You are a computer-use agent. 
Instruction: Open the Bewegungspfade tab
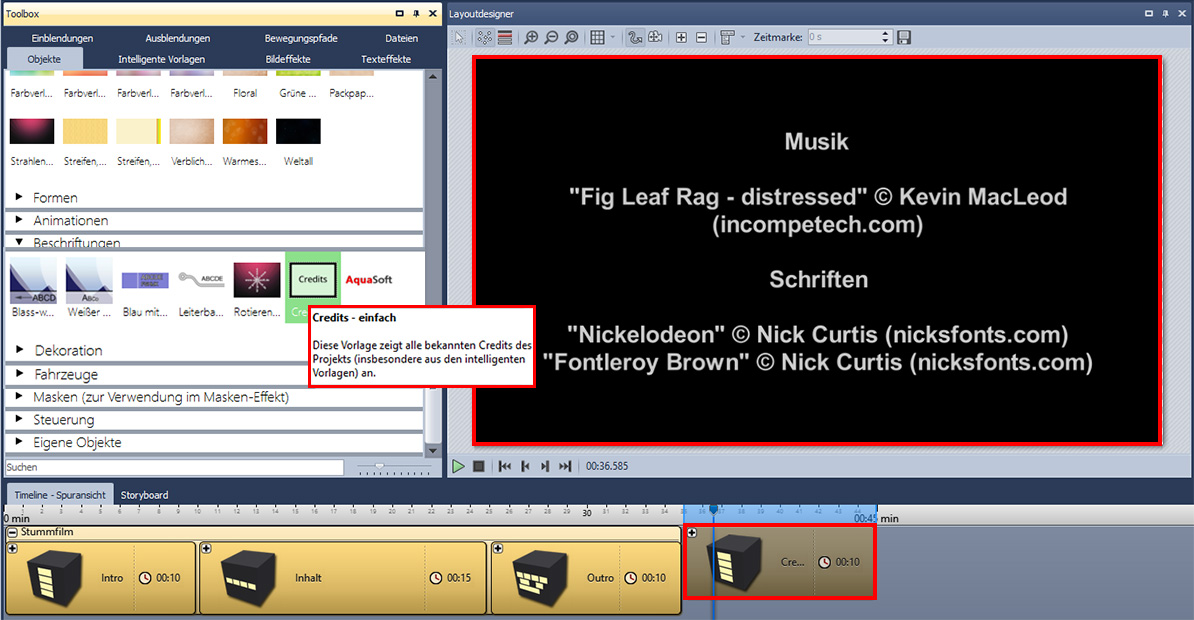point(301,38)
